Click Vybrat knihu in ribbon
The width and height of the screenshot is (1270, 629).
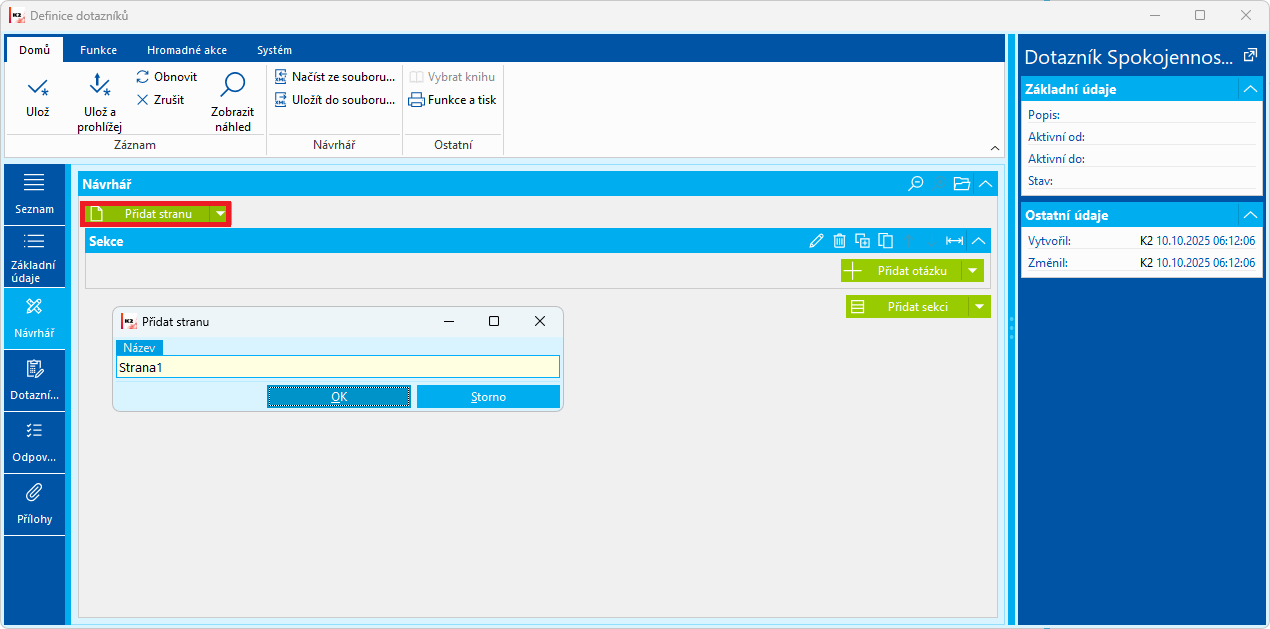click(x=452, y=77)
